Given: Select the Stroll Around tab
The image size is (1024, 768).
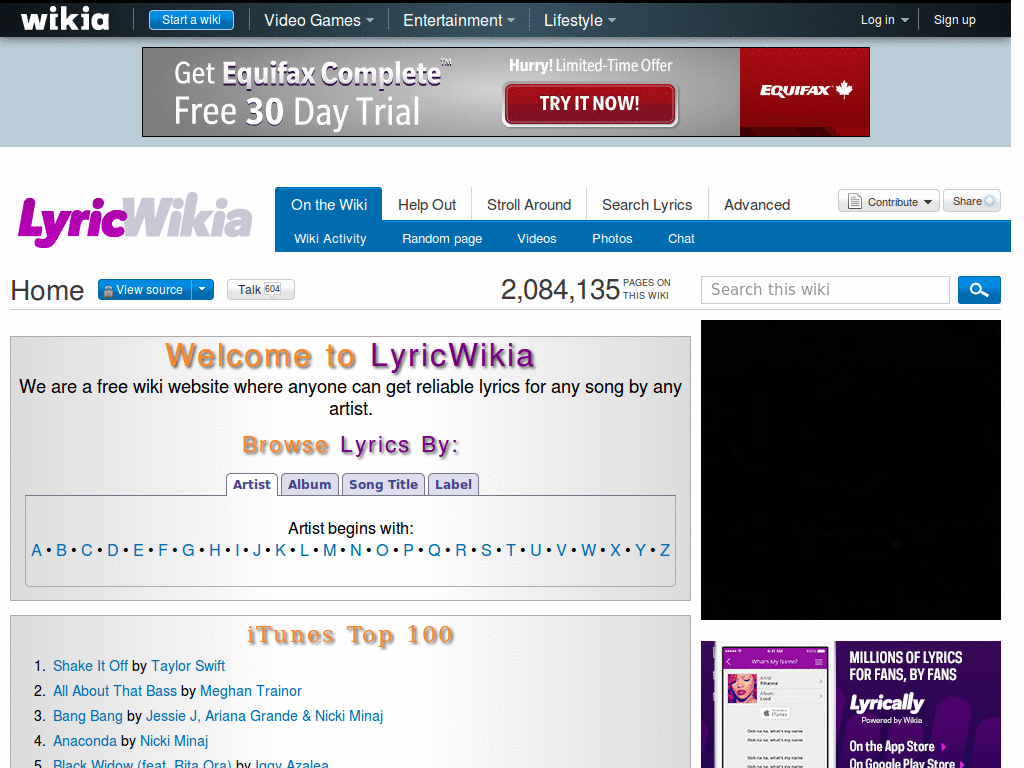Looking at the screenshot, I should tap(529, 204).
